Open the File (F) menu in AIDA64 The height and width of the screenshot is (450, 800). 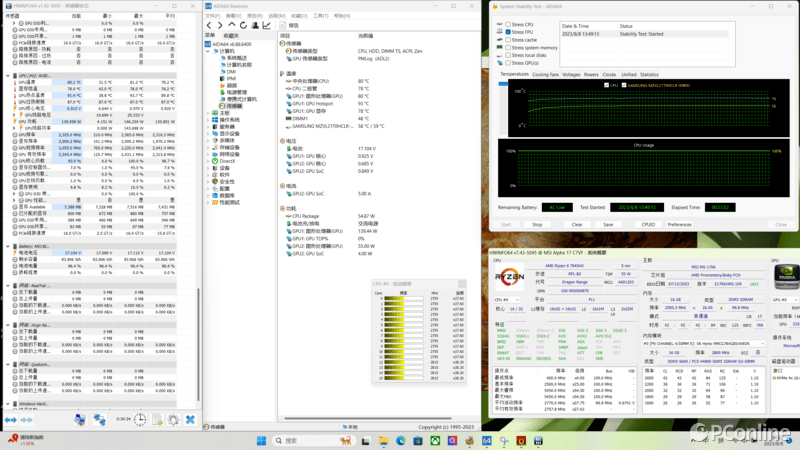pos(212,16)
